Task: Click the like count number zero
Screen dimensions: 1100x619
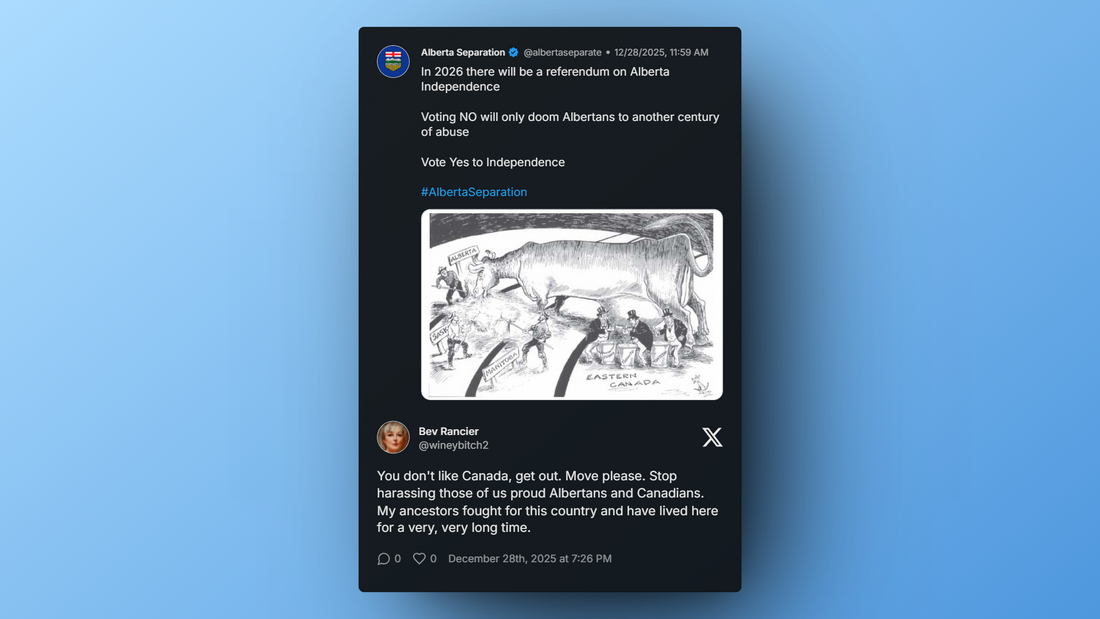Action: (433, 559)
